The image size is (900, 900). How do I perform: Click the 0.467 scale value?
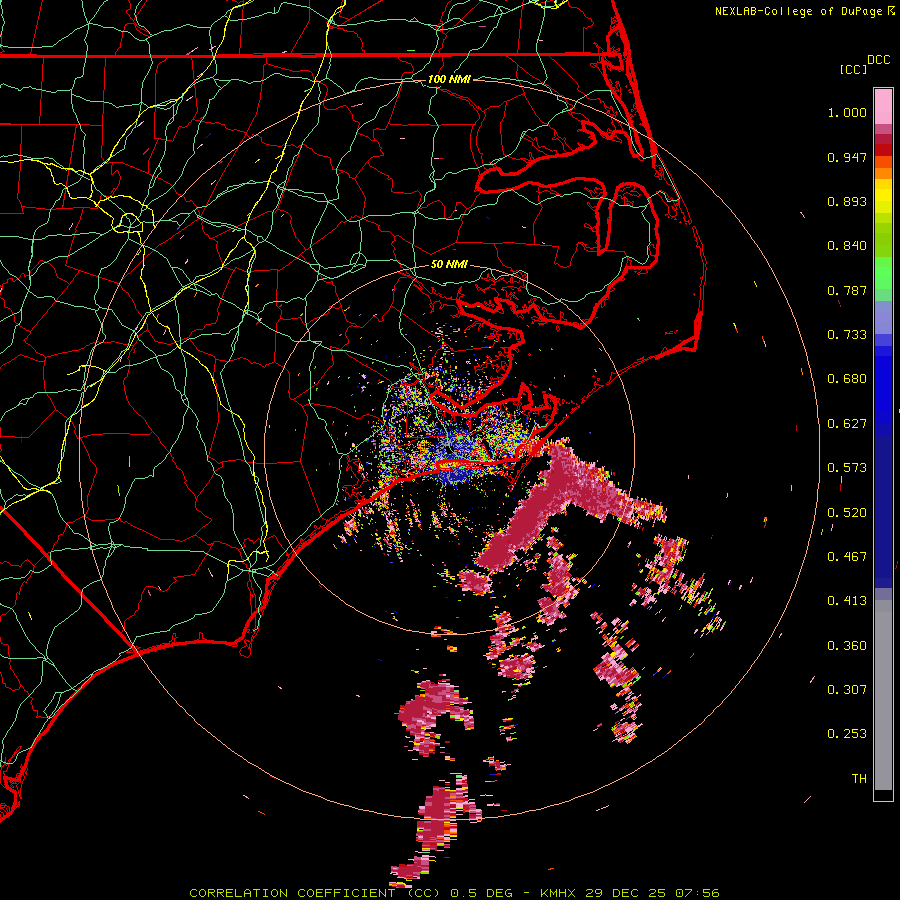click(847, 557)
